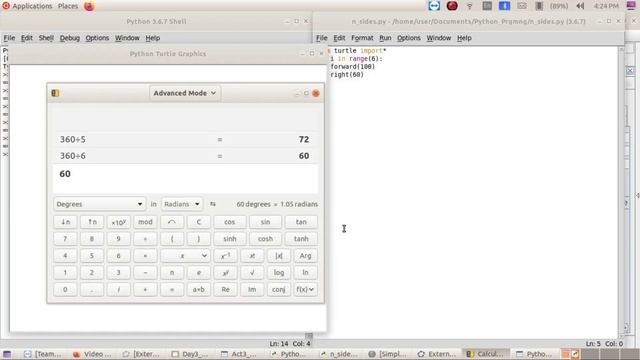This screenshot has width=640, height=360.
Task: Click the 360÷6 history row
Action: click(x=185, y=156)
